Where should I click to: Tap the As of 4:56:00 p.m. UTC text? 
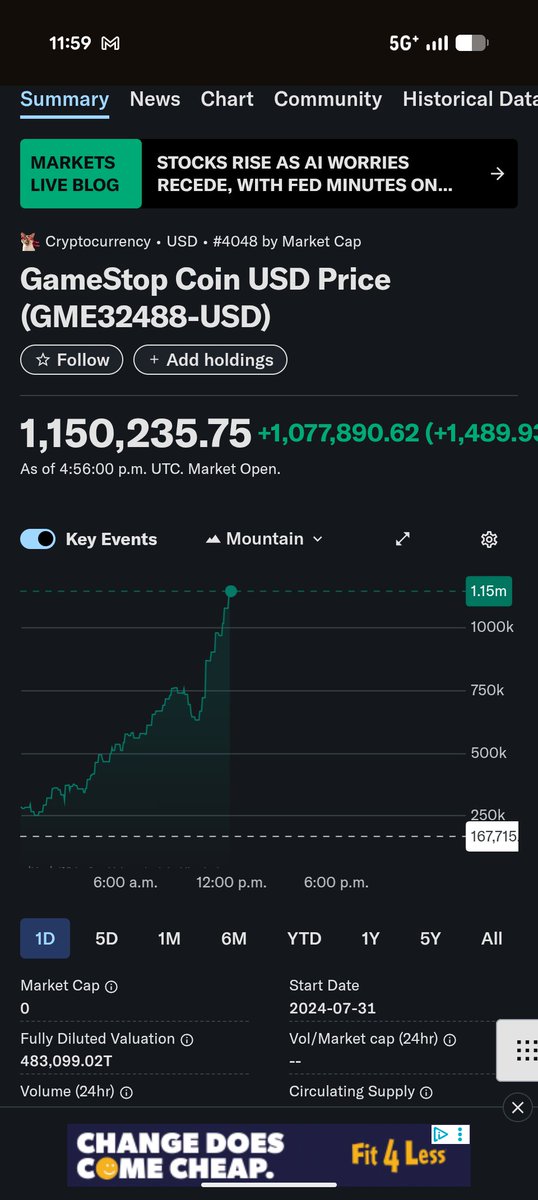[151, 469]
